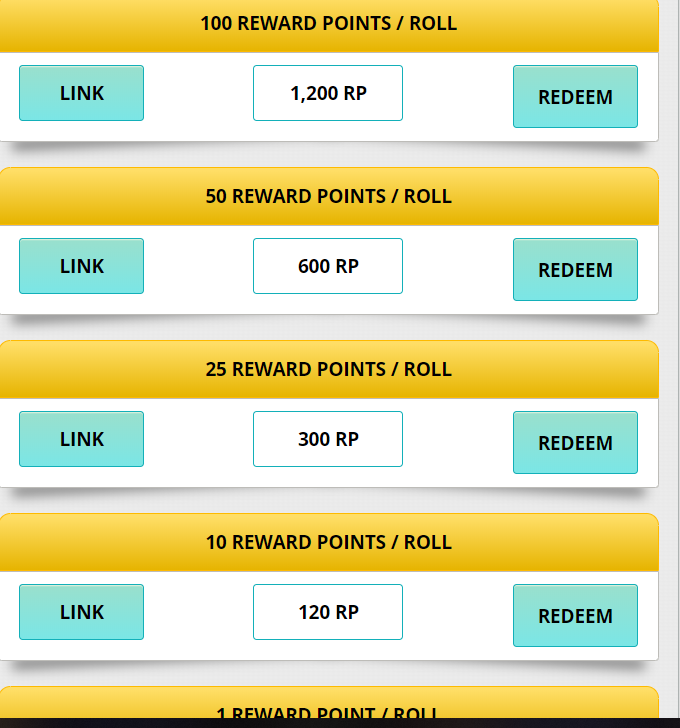Select the 300 RP cost box
Image resolution: width=680 pixels, height=728 pixels.
328,439
